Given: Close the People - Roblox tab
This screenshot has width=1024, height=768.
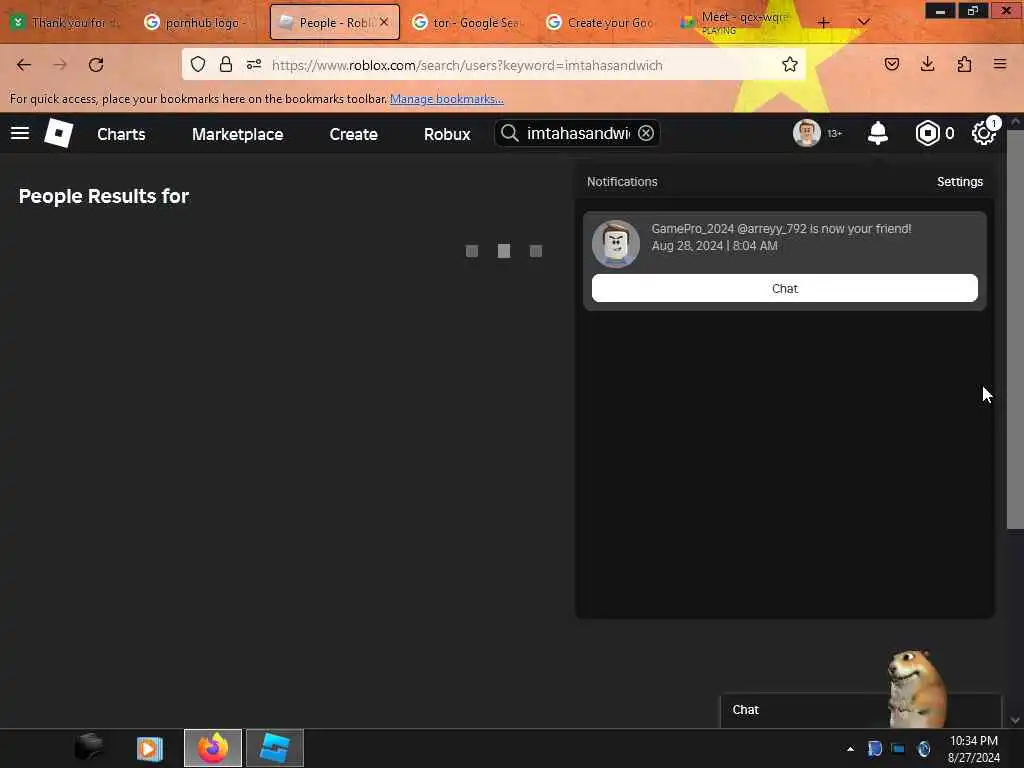Looking at the screenshot, I should coord(384,22).
